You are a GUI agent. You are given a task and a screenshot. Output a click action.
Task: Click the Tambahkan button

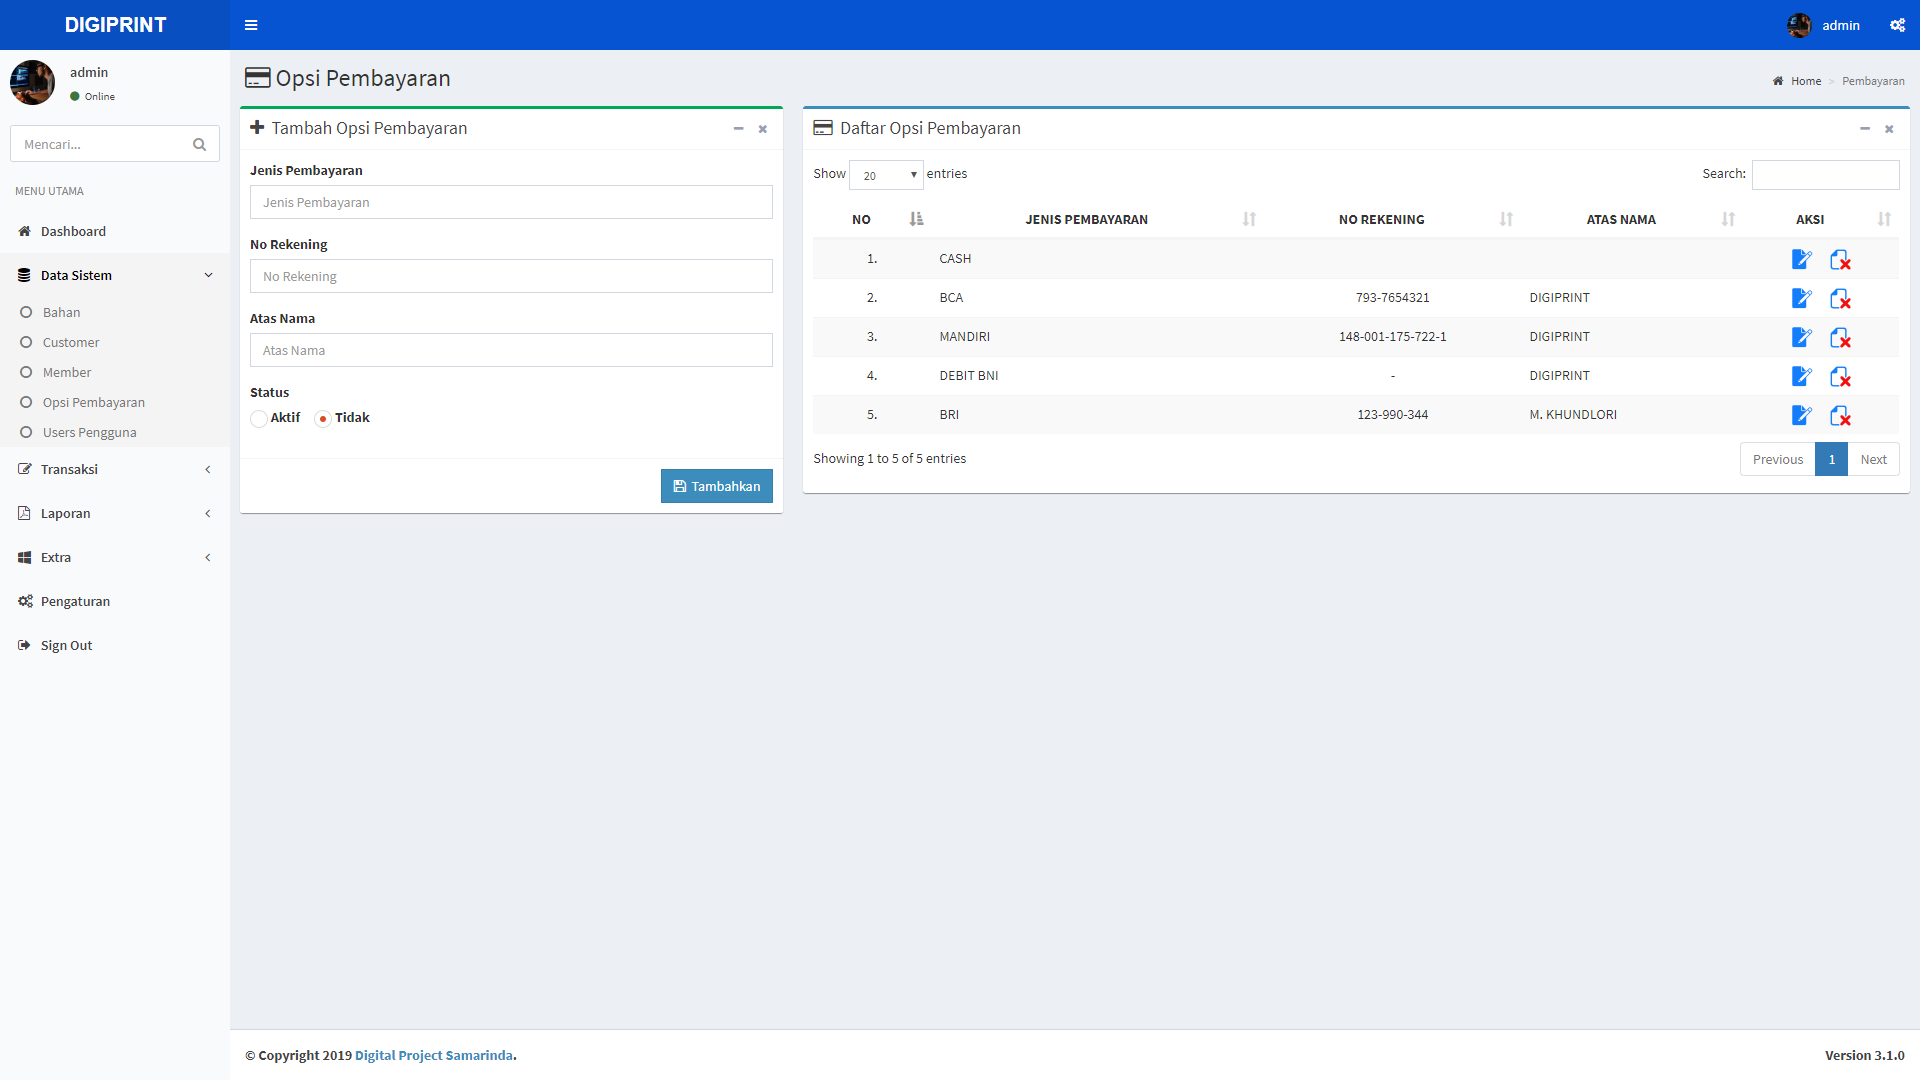(717, 486)
